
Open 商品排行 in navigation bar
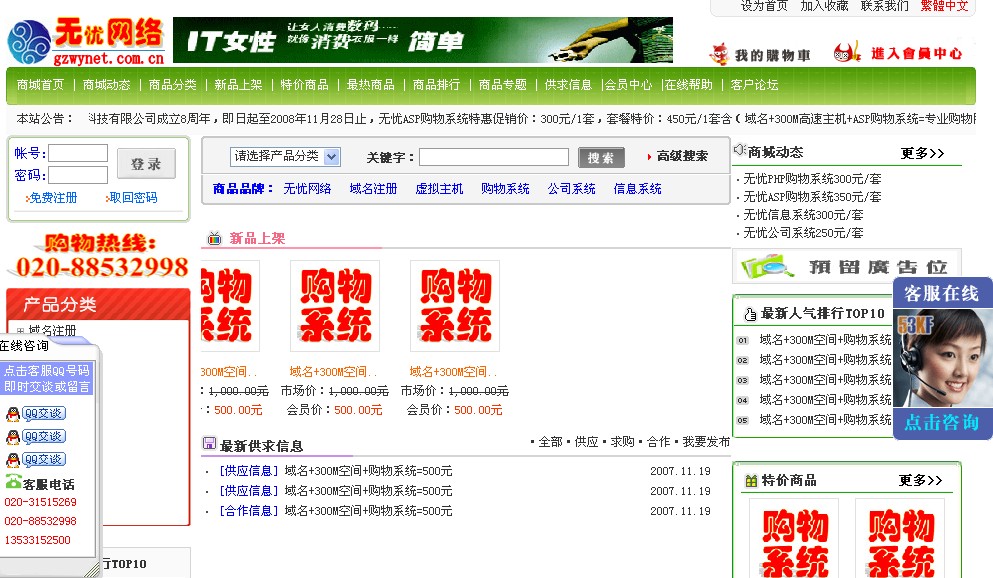[x=436, y=85]
